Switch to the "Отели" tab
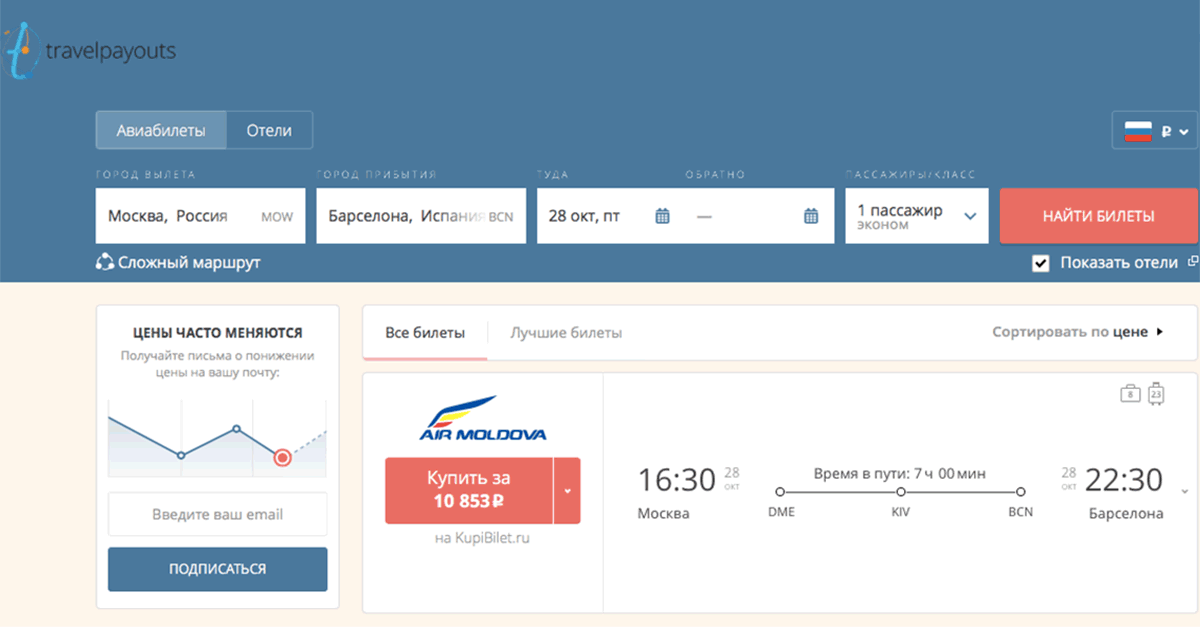 pos(269,130)
